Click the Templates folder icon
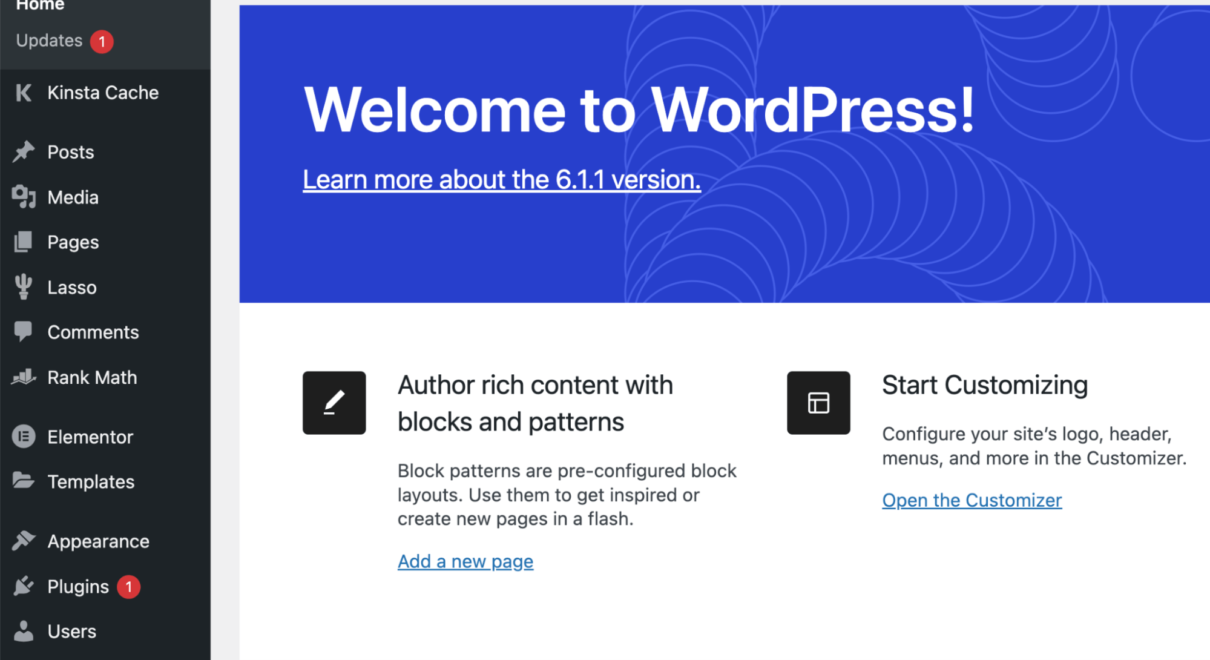The height and width of the screenshot is (660, 1210). [23, 481]
